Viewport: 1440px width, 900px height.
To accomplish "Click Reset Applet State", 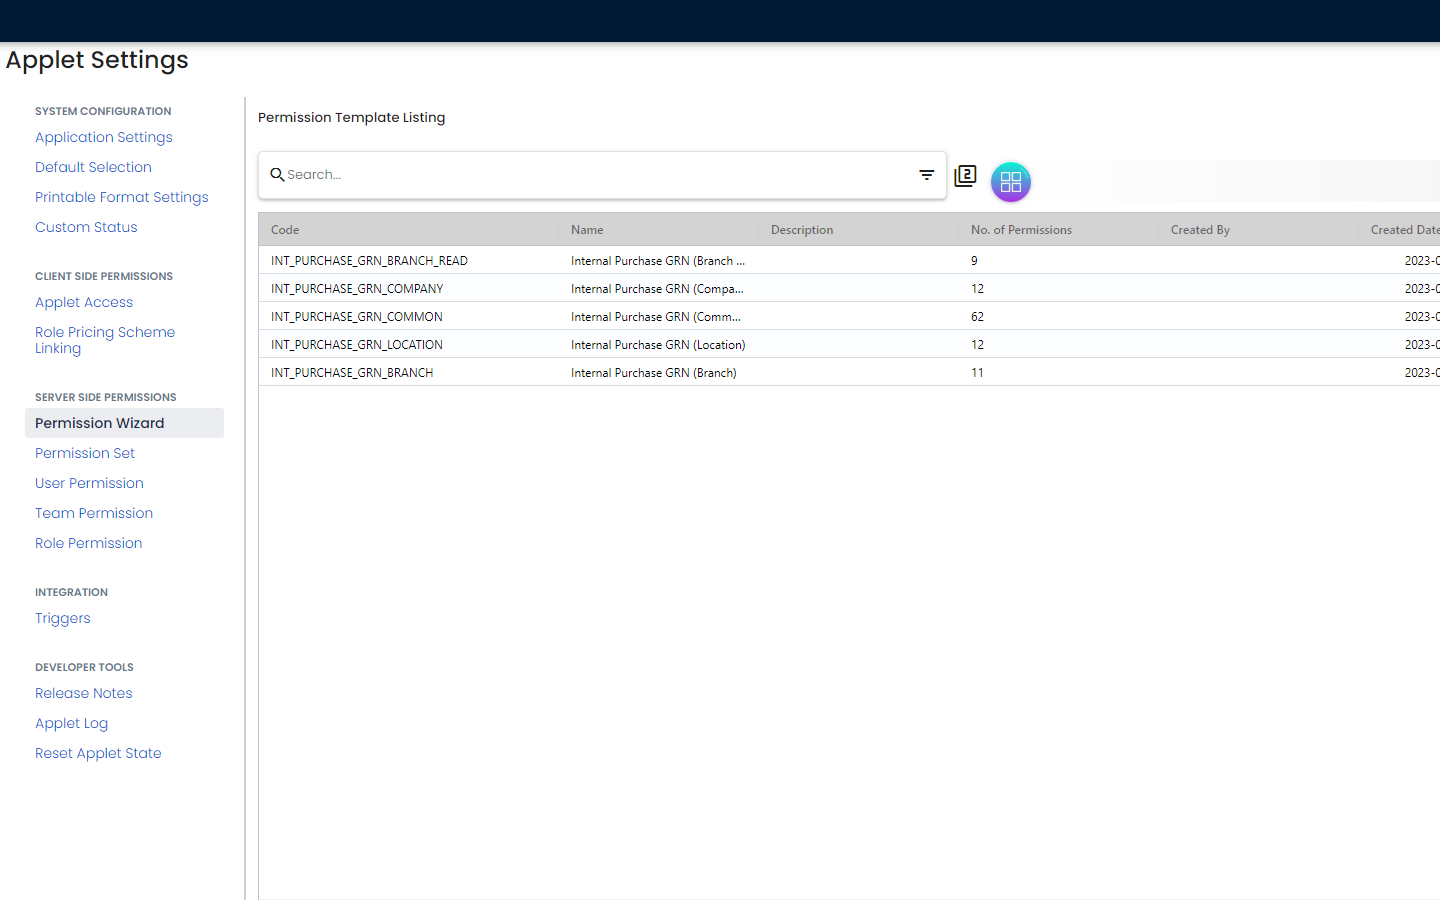I will coord(98,753).
